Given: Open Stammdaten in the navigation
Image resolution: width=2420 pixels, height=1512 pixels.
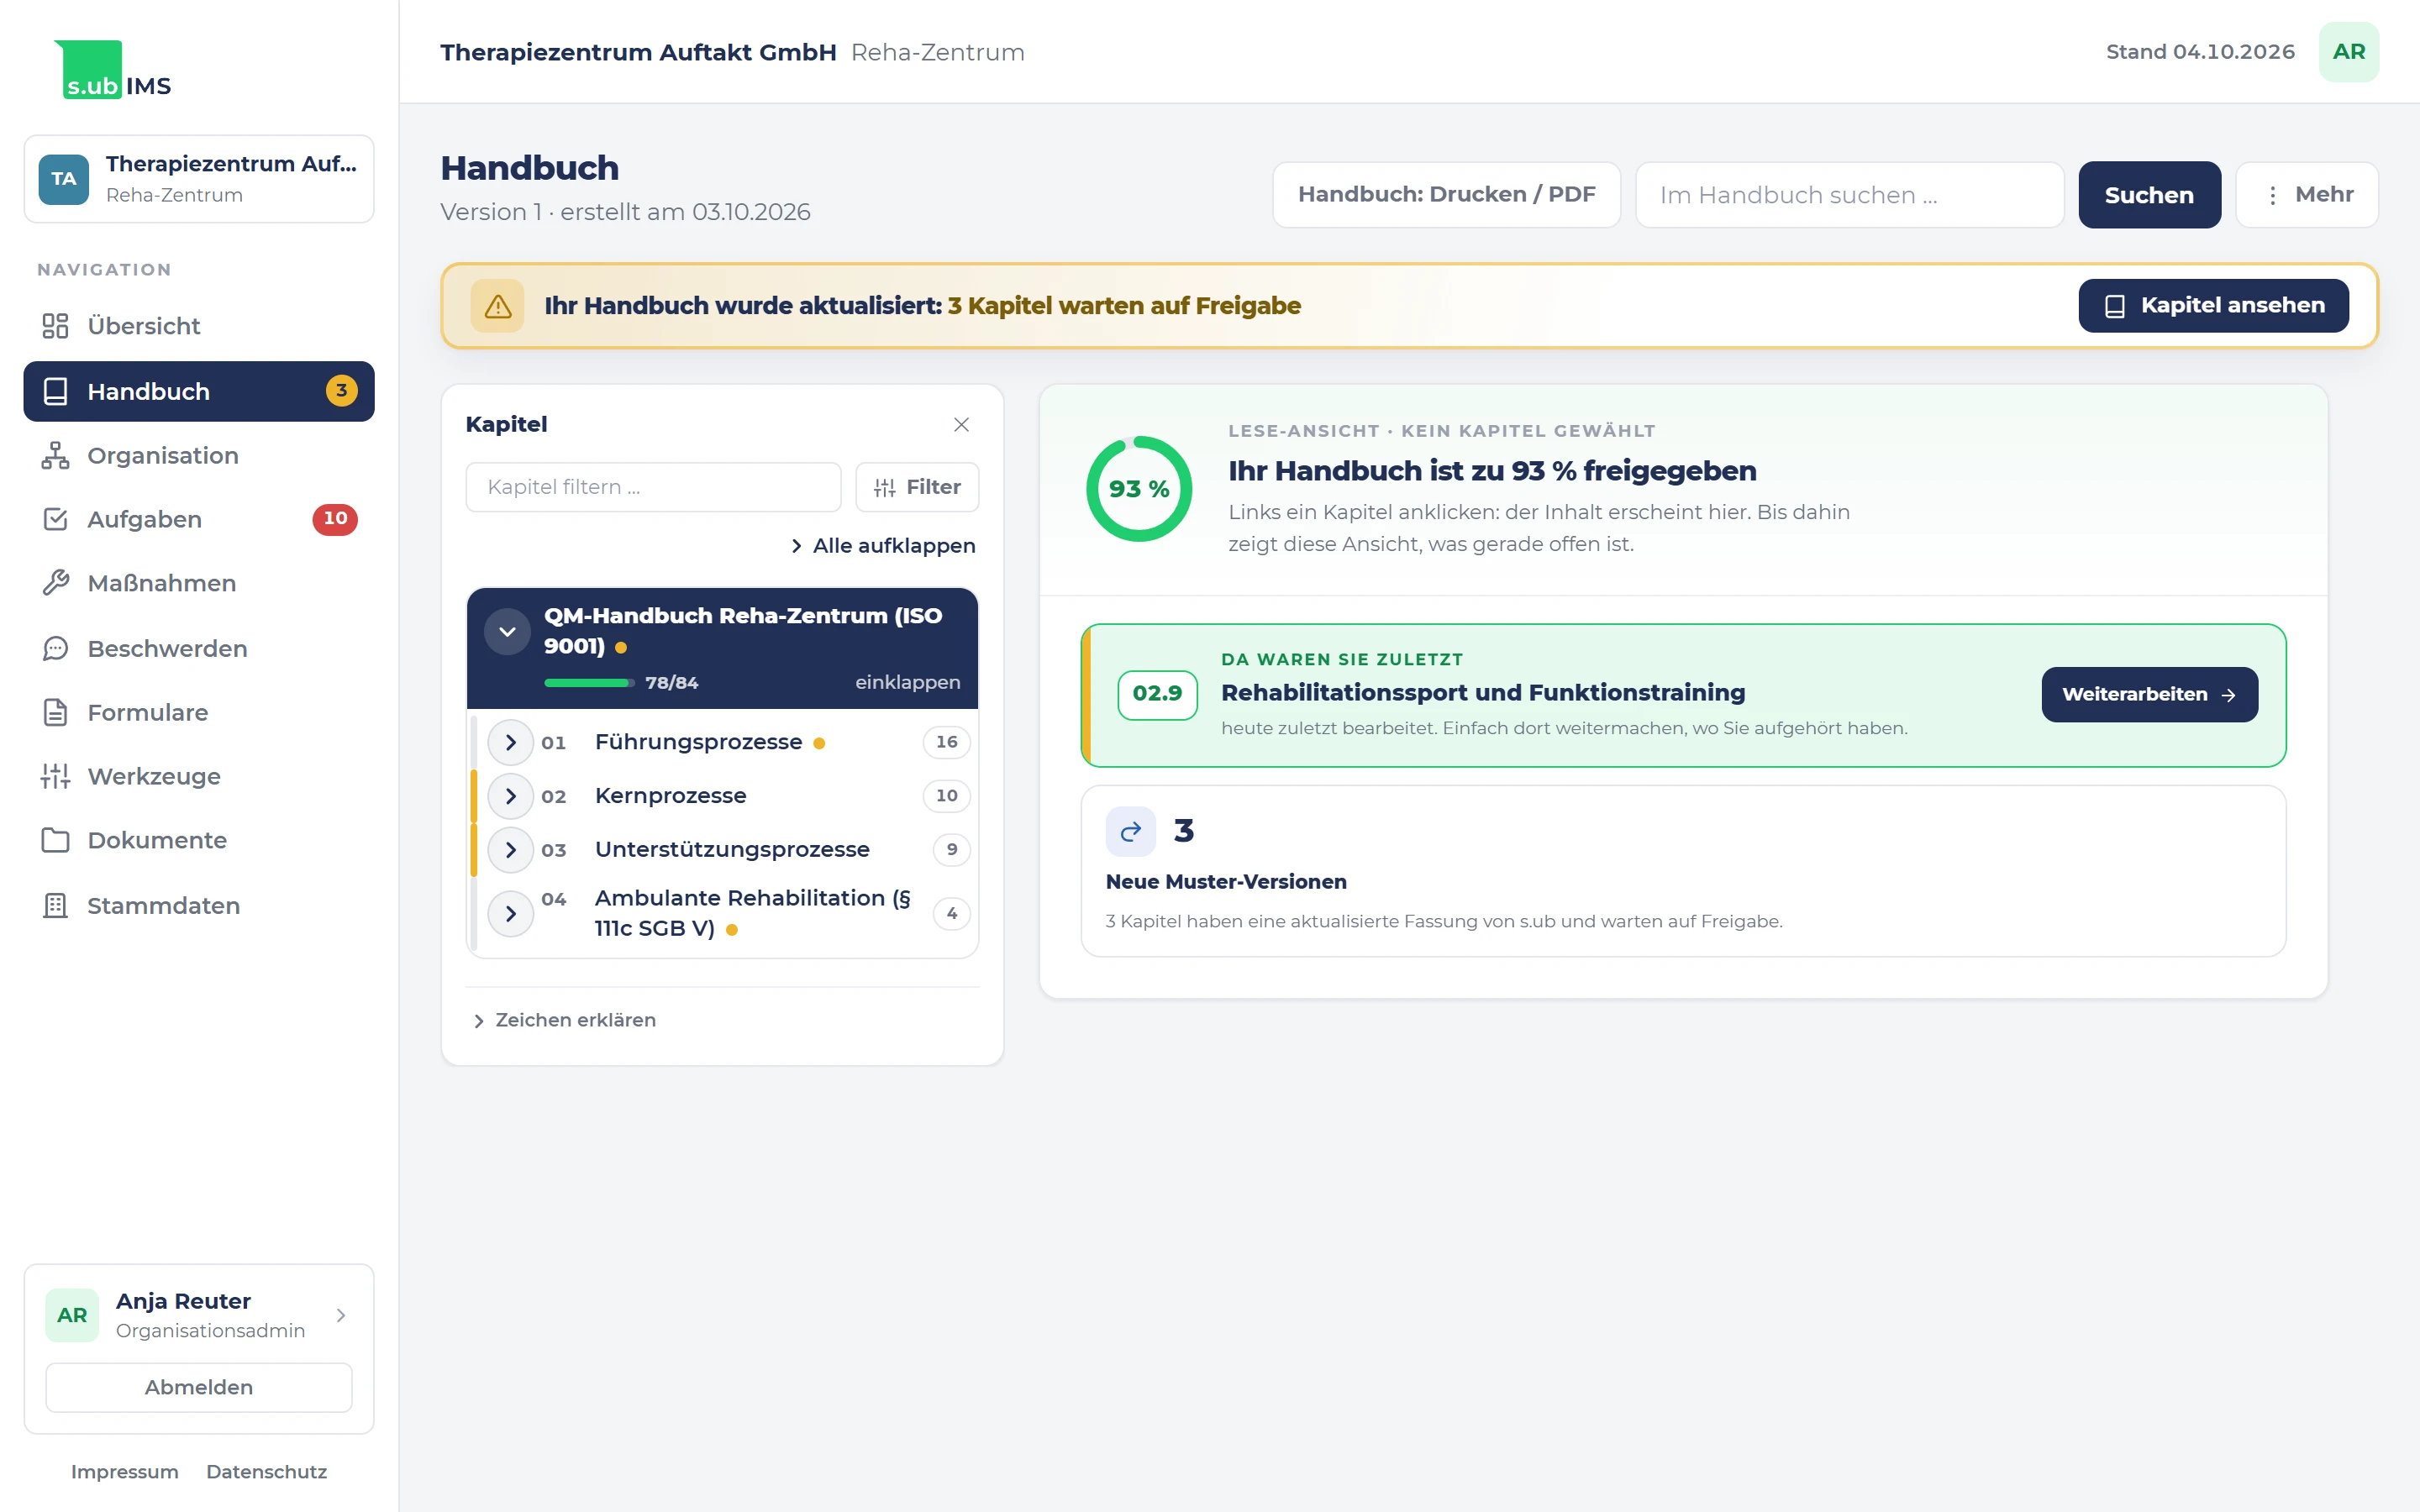Looking at the screenshot, I should (x=199, y=905).
